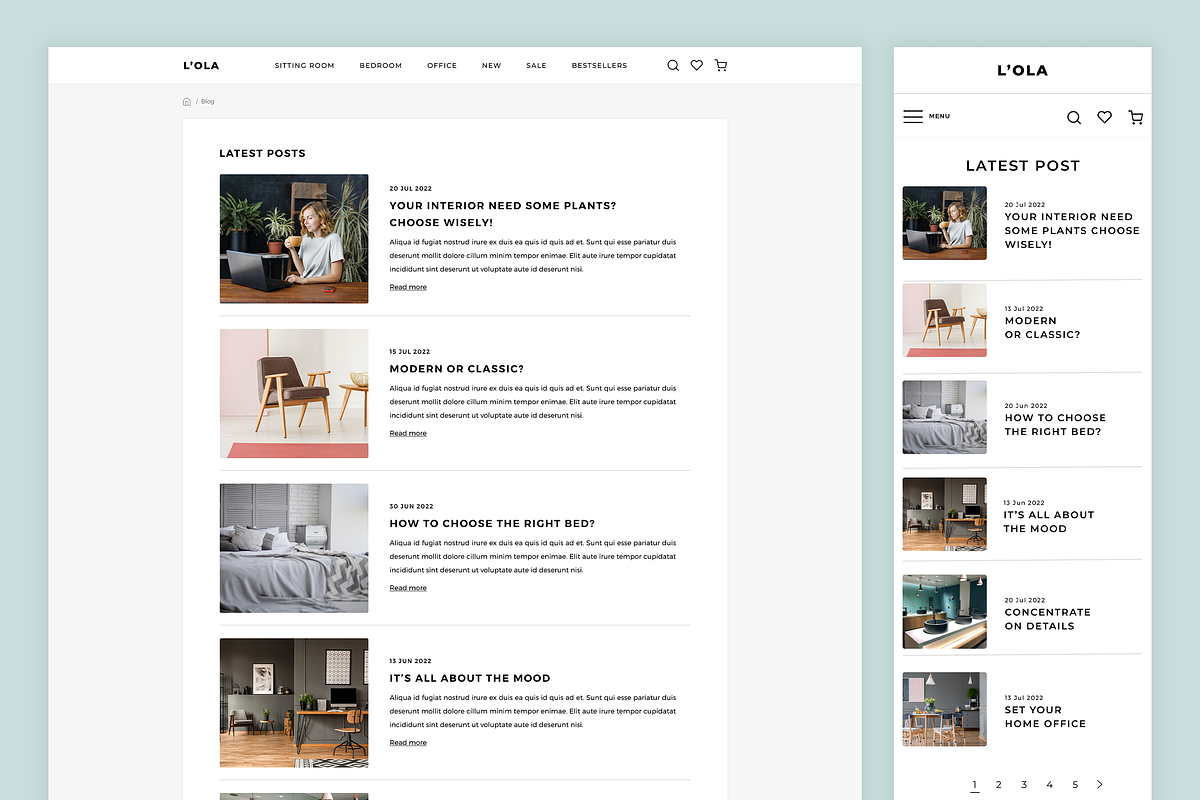Open the Sitting Room menu item

point(305,66)
